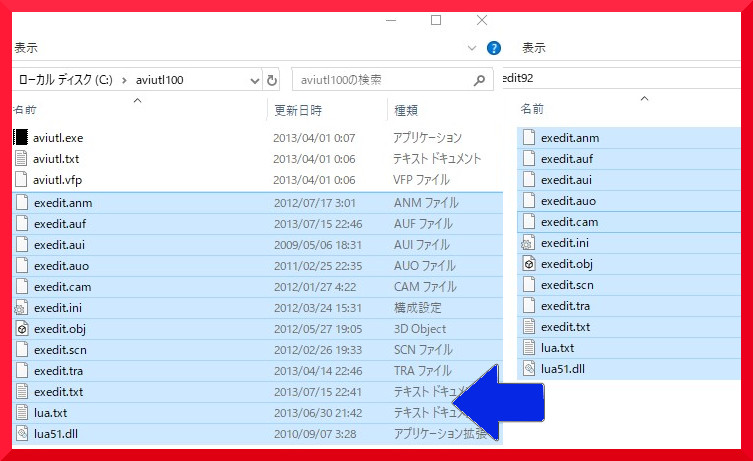Viewport: 753px width, 461px height.
Task: Click exedit.tra icon in aviutl100 window
Action: [22, 371]
